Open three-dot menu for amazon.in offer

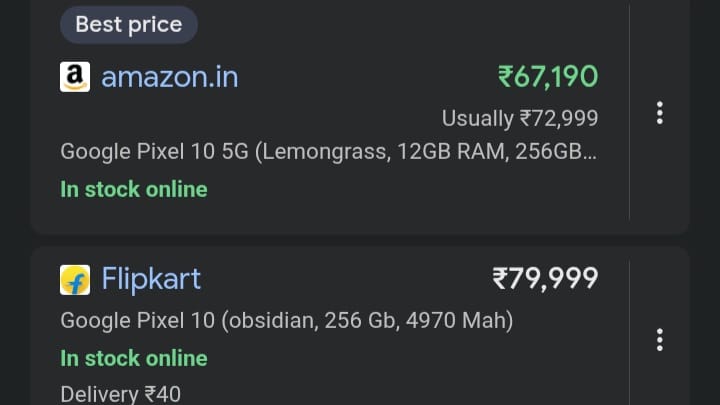tap(659, 113)
